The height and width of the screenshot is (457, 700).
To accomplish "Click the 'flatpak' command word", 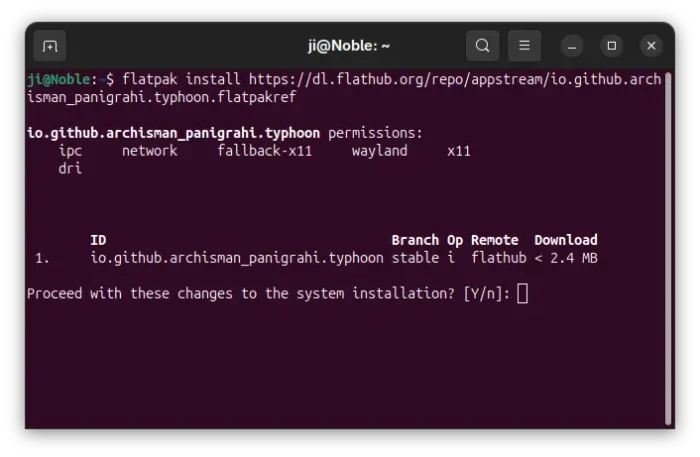I will point(150,79).
